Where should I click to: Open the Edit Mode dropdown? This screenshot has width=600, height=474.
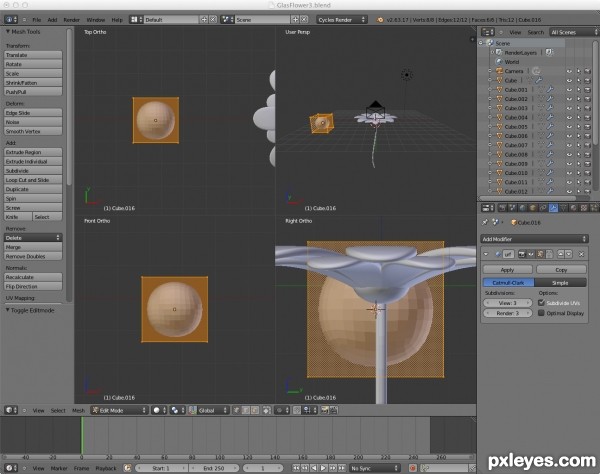(x=119, y=410)
